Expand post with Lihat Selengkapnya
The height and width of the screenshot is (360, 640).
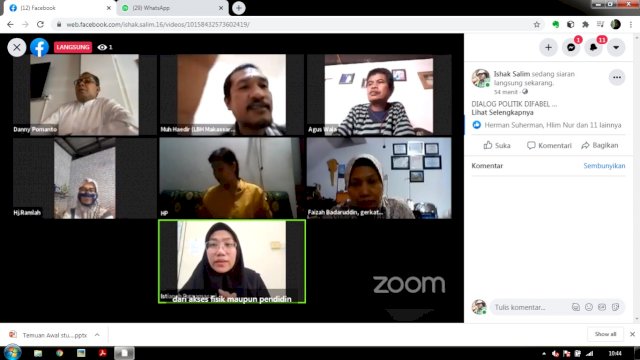point(502,112)
